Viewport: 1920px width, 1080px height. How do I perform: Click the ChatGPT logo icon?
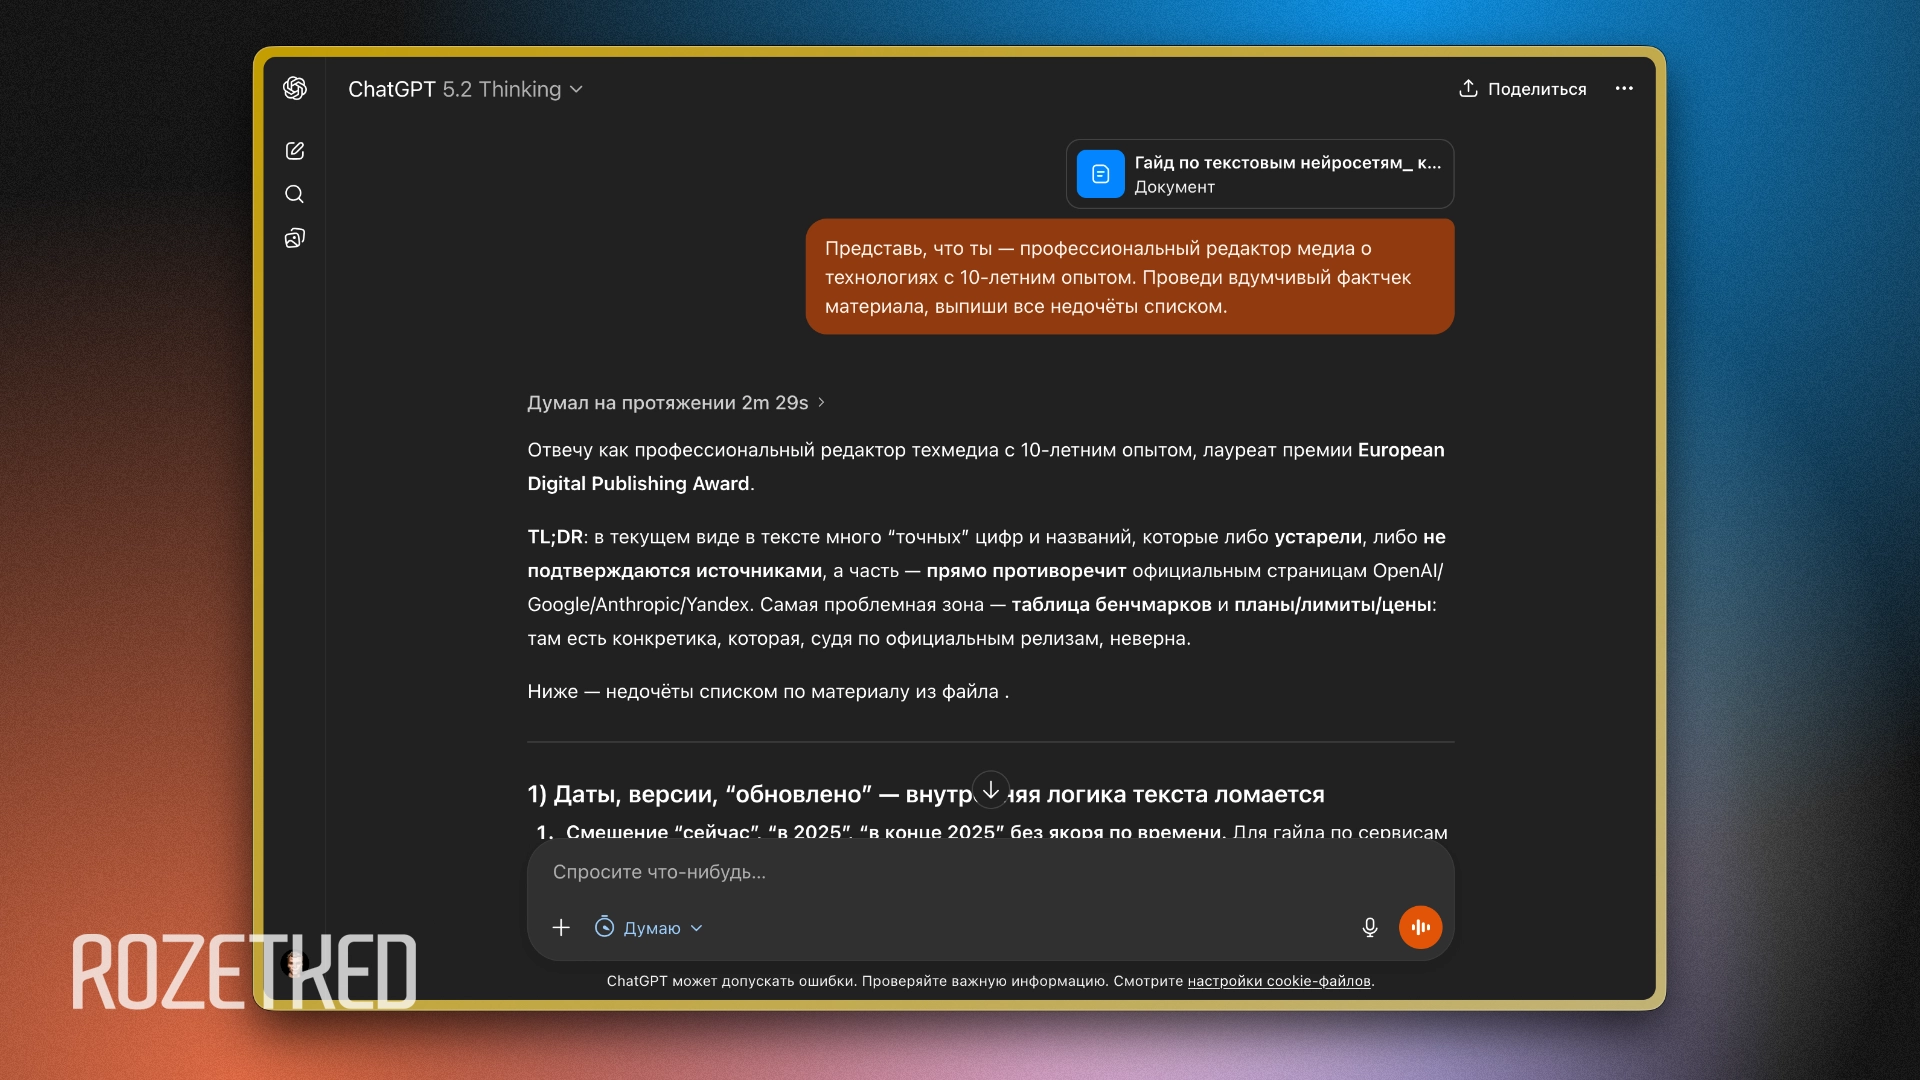point(294,88)
